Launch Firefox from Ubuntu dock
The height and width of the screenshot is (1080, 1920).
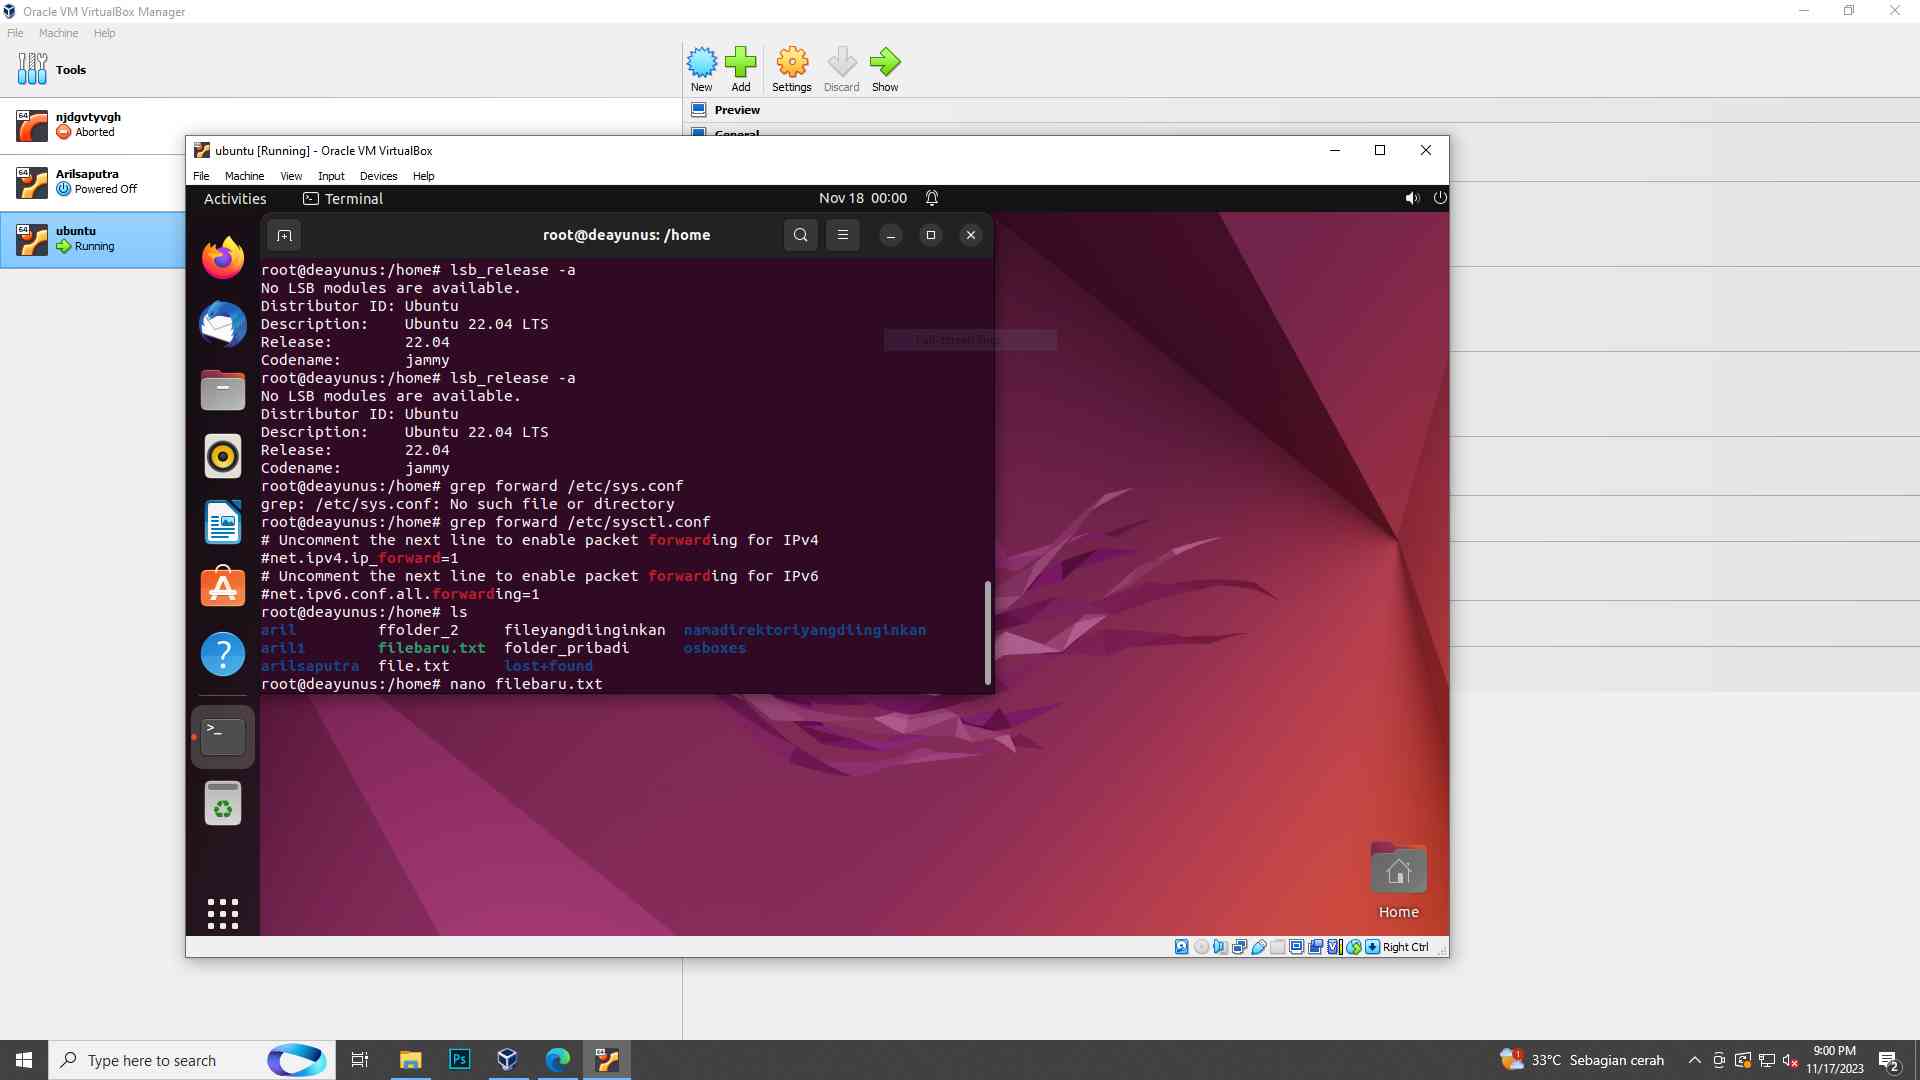[x=223, y=258]
